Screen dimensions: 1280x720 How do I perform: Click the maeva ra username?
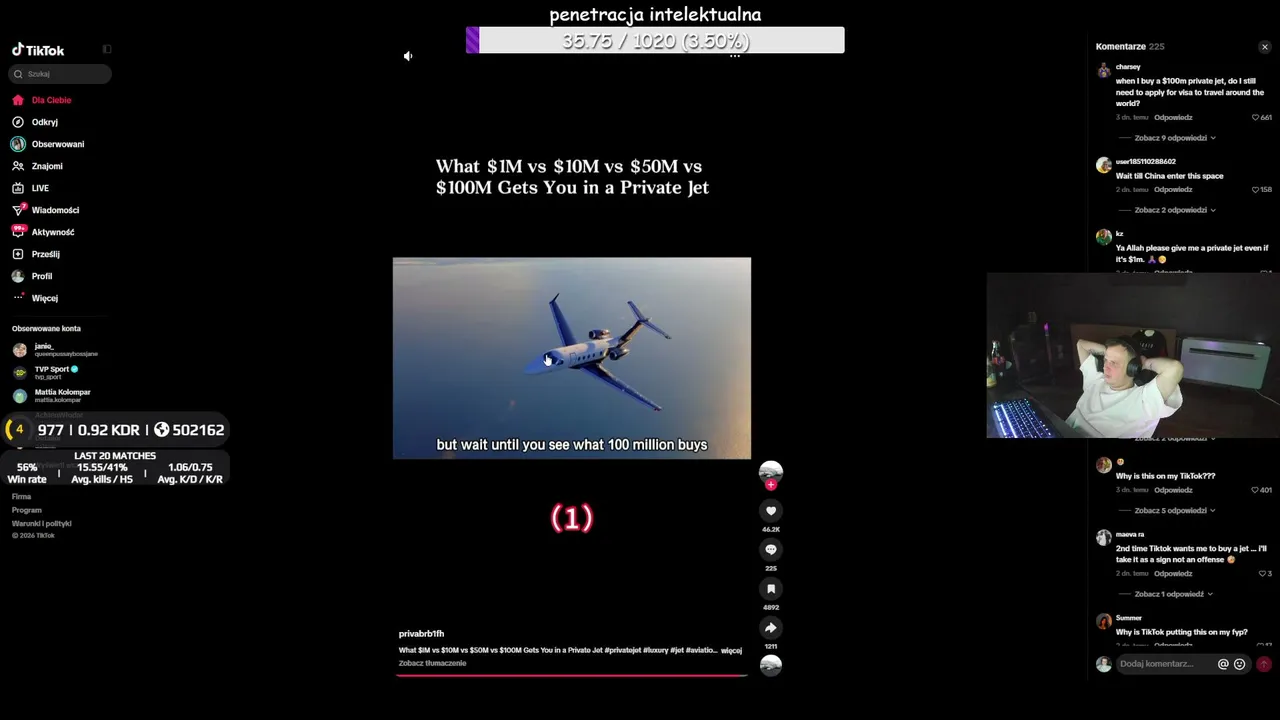pyautogui.click(x=1130, y=534)
